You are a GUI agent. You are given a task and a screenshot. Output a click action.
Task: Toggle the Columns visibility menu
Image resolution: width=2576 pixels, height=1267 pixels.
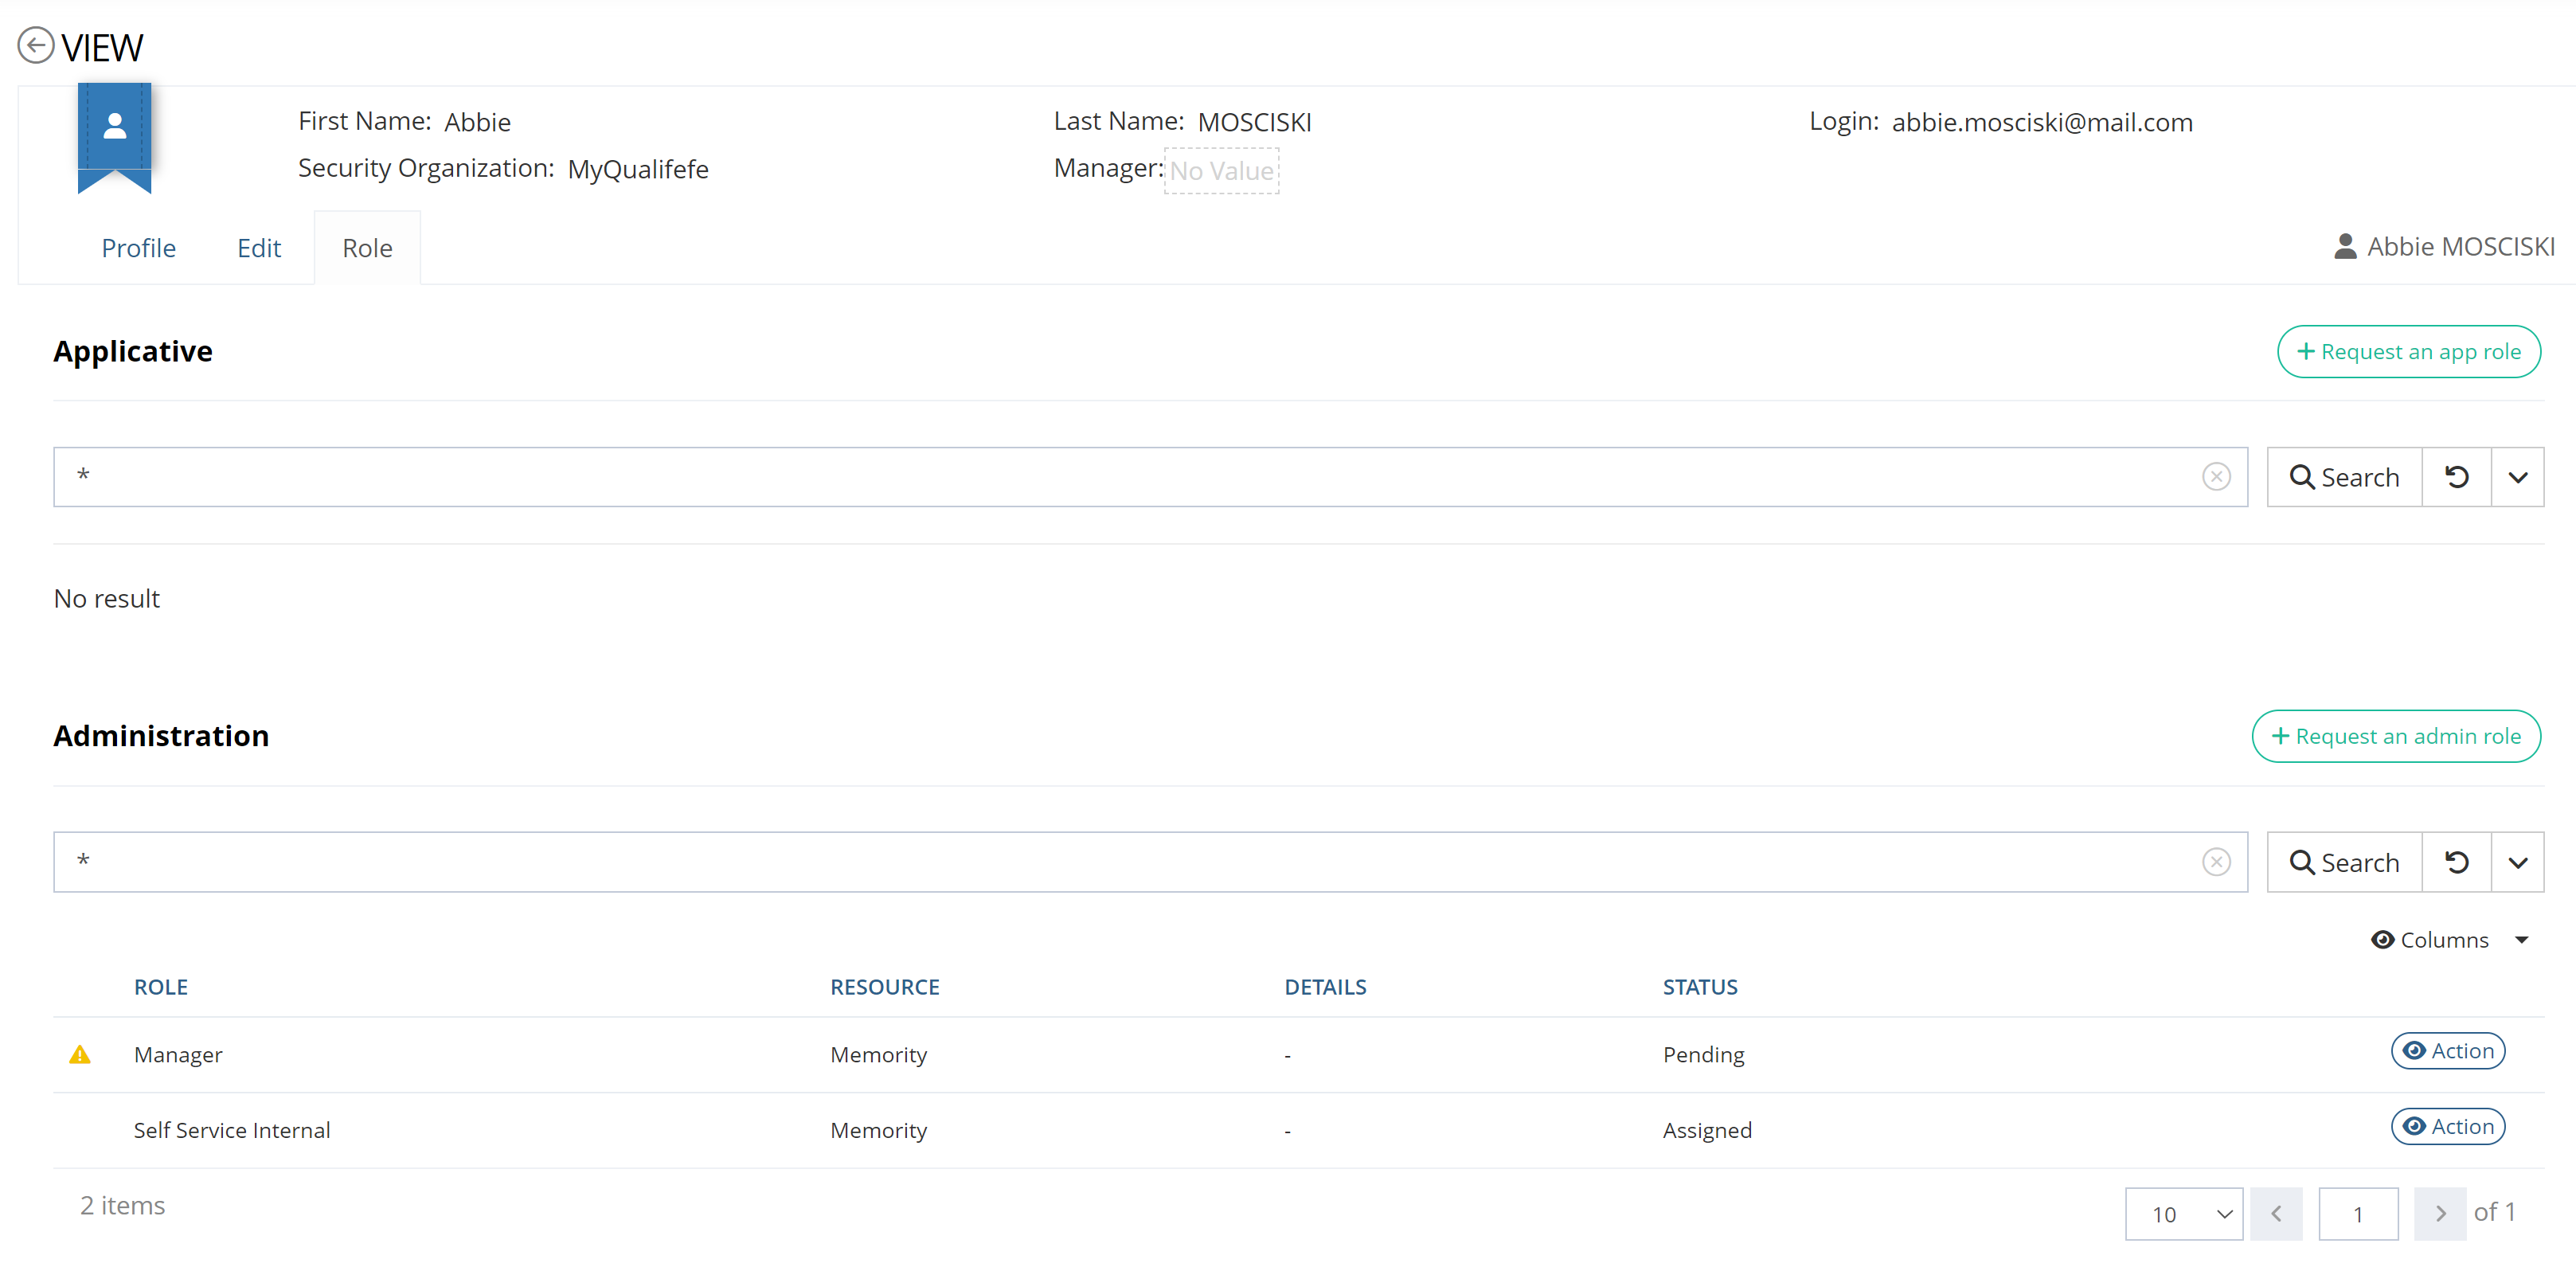(2448, 940)
